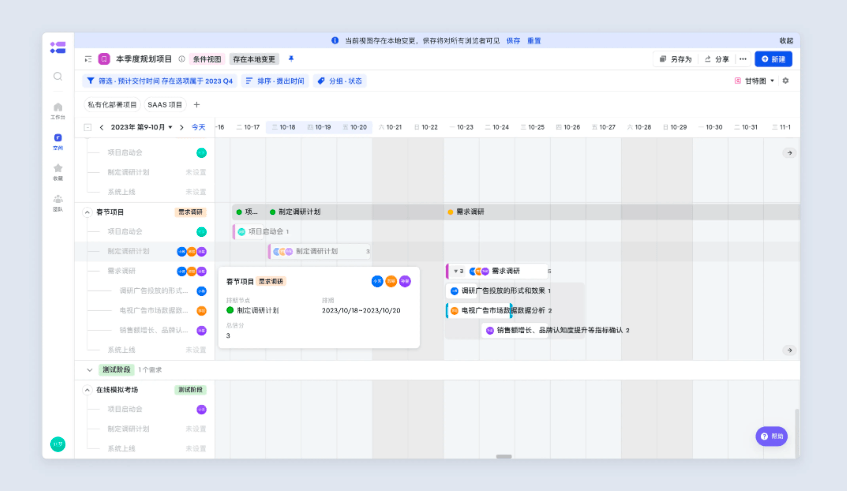Viewport: 847px width, 491px height.
Task: Click the info icon next to 本季度规划项目
Action: (182, 59)
